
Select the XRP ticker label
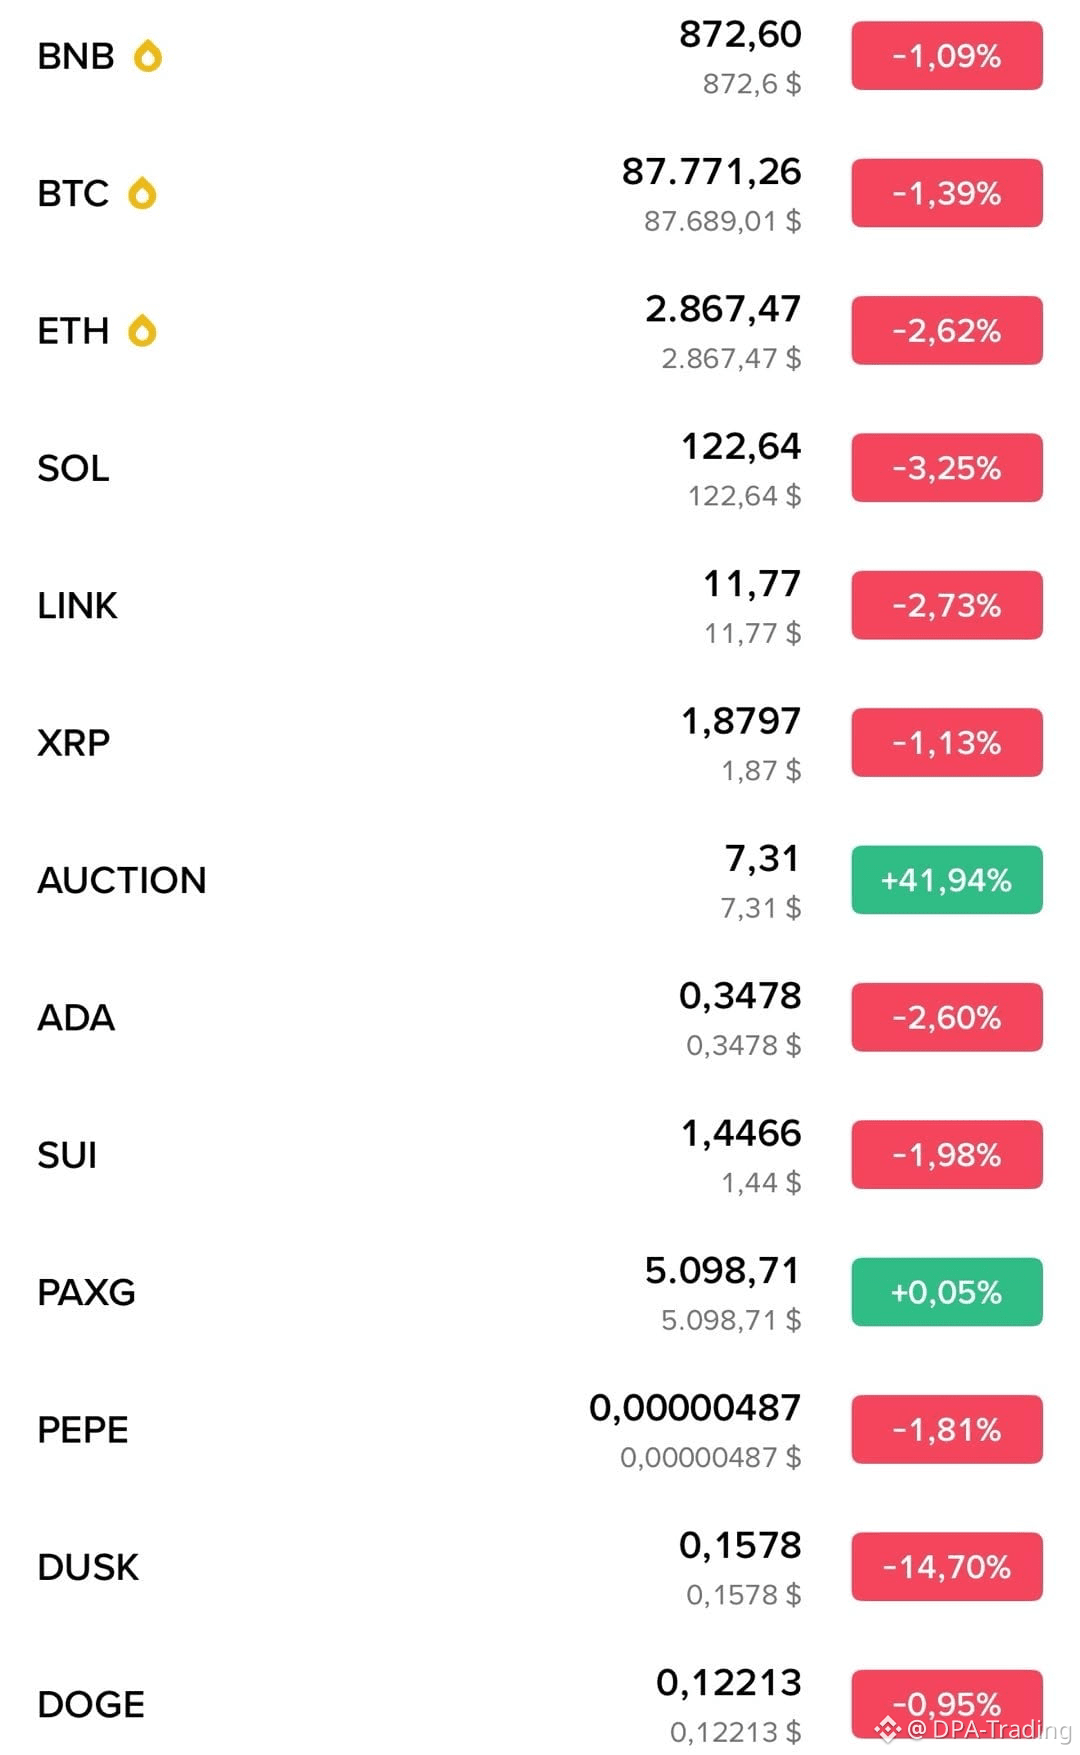point(74,743)
